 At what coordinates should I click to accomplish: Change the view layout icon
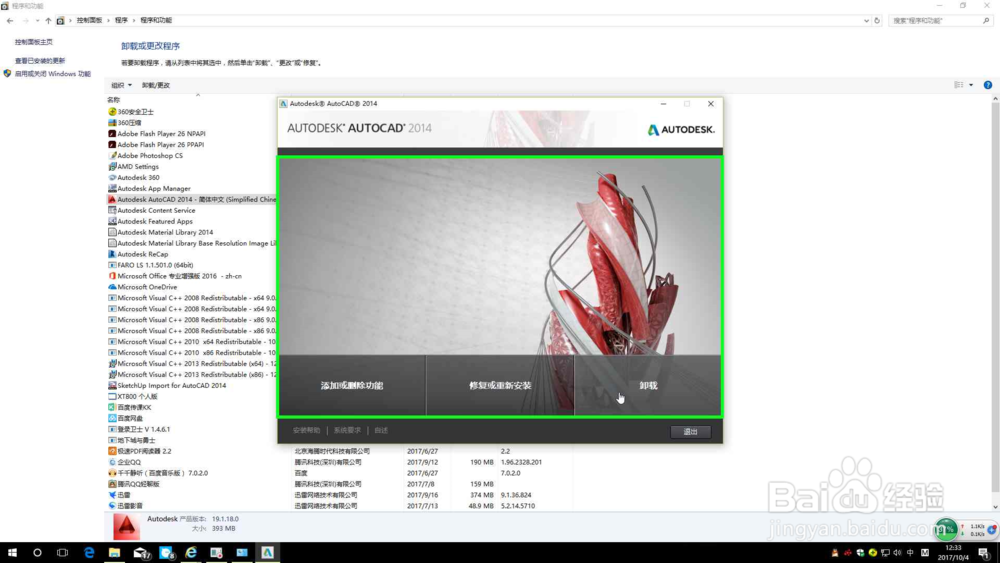coord(959,85)
